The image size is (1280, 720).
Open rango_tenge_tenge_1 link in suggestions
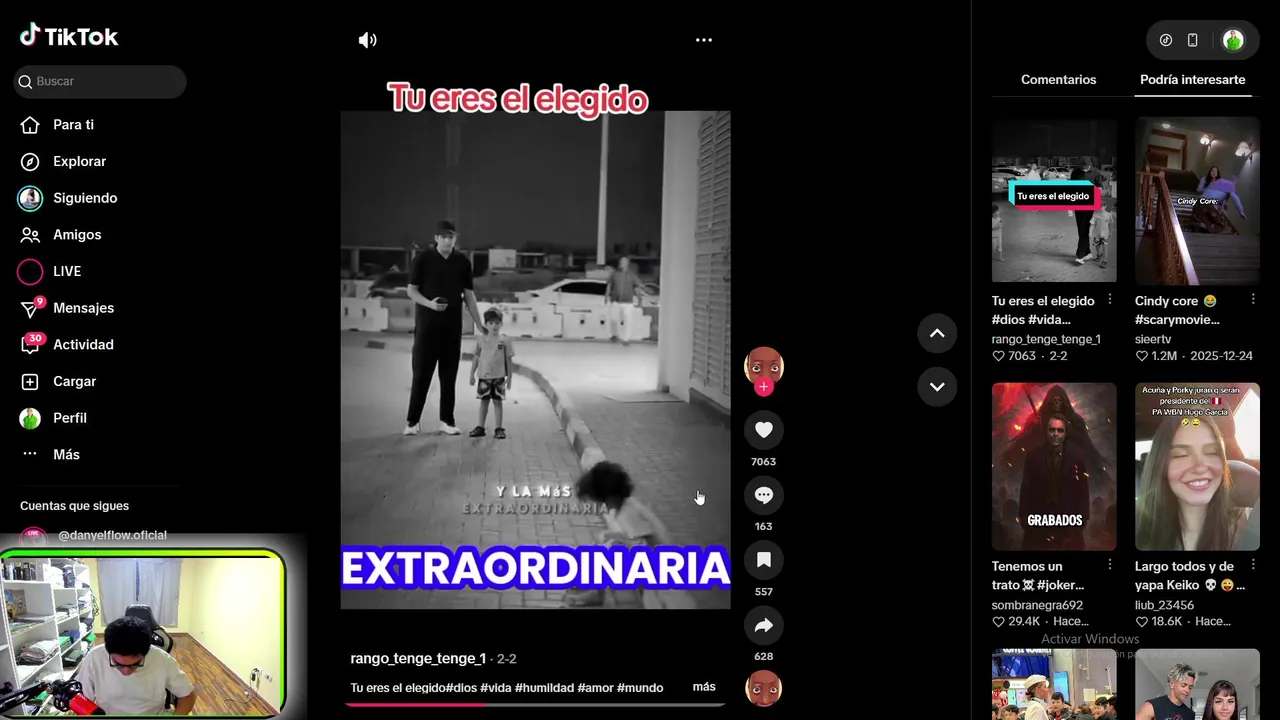tap(1046, 339)
